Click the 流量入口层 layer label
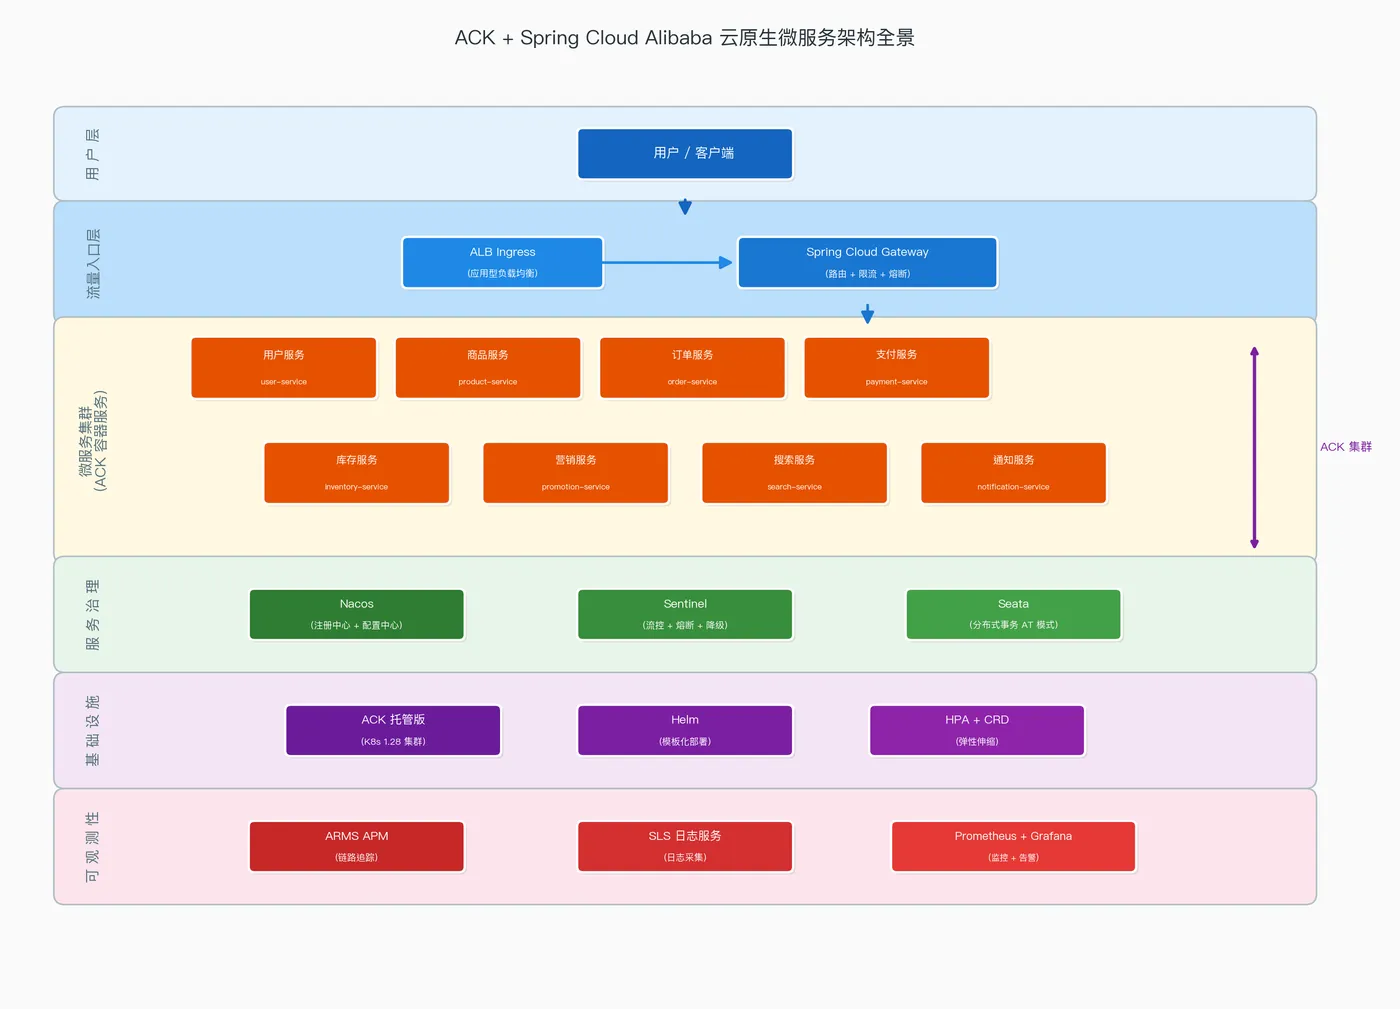Screen dimensions: 1400x1009 point(93,264)
